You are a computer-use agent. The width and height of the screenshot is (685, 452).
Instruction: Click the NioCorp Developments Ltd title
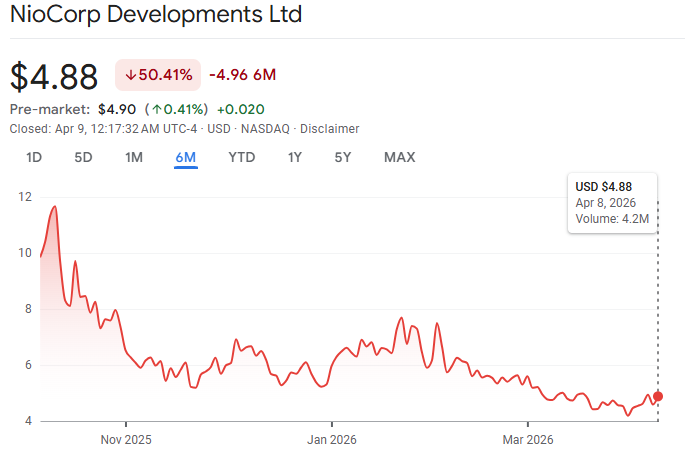[x=156, y=14]
